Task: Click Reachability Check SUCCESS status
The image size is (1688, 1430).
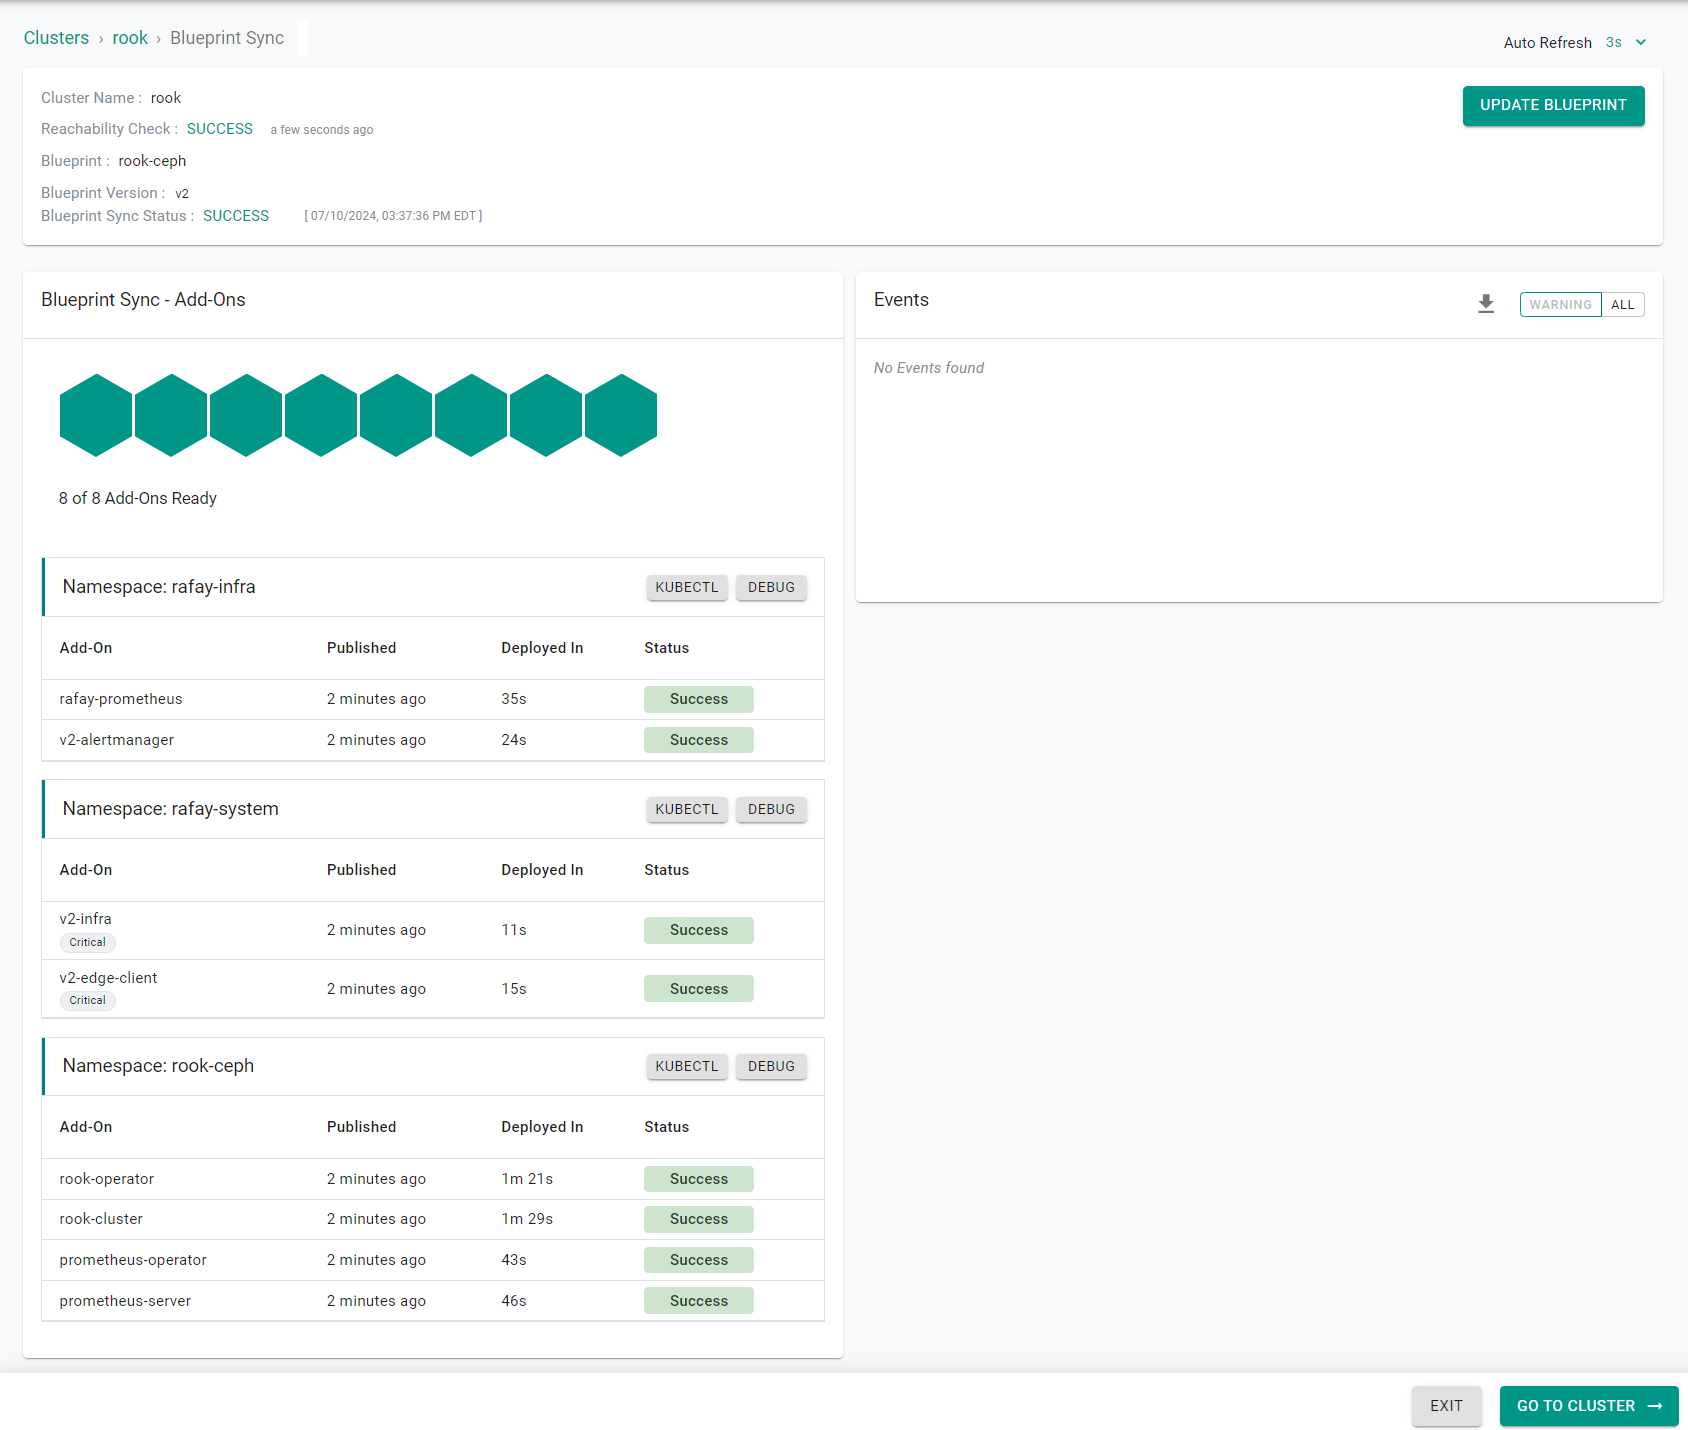Action: [x=220, y=129]
